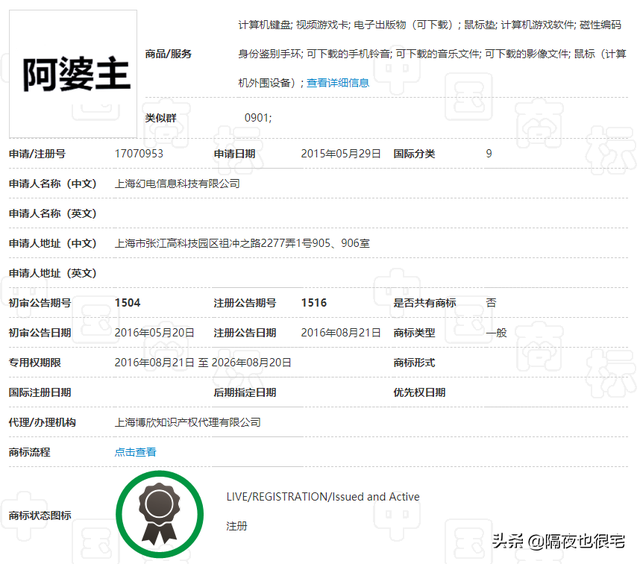The height and width of the screenshot is (564, 640).
Task: Select registration announcement date 2016年08月21日 value
Action: (340, 333)
